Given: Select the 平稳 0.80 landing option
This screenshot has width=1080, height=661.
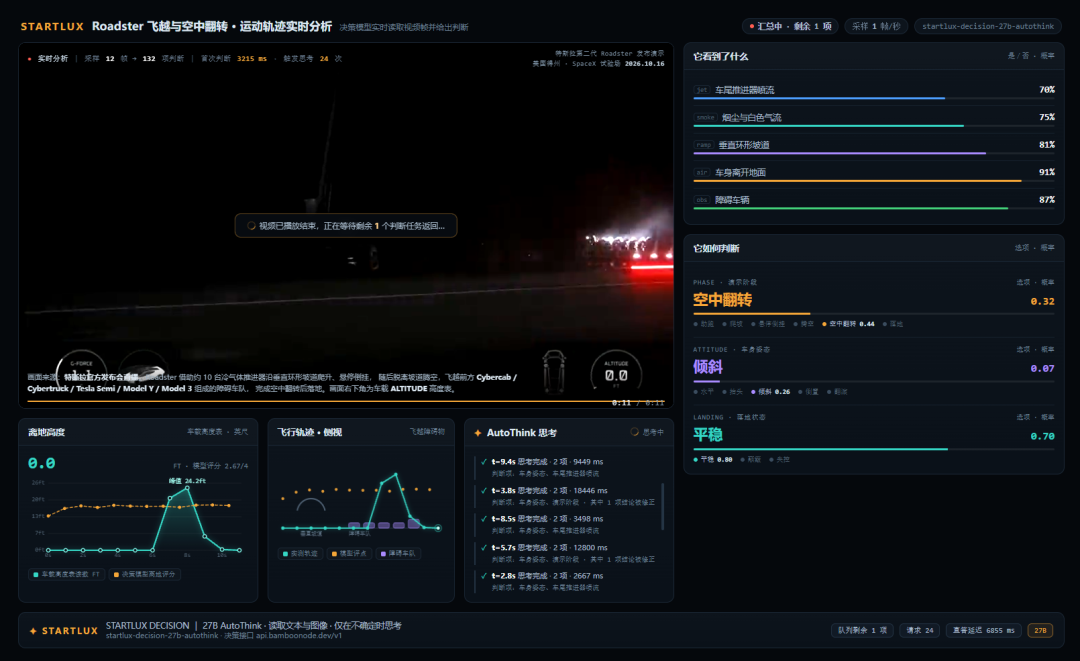Looking at the screenshot, I should [714, 459].
